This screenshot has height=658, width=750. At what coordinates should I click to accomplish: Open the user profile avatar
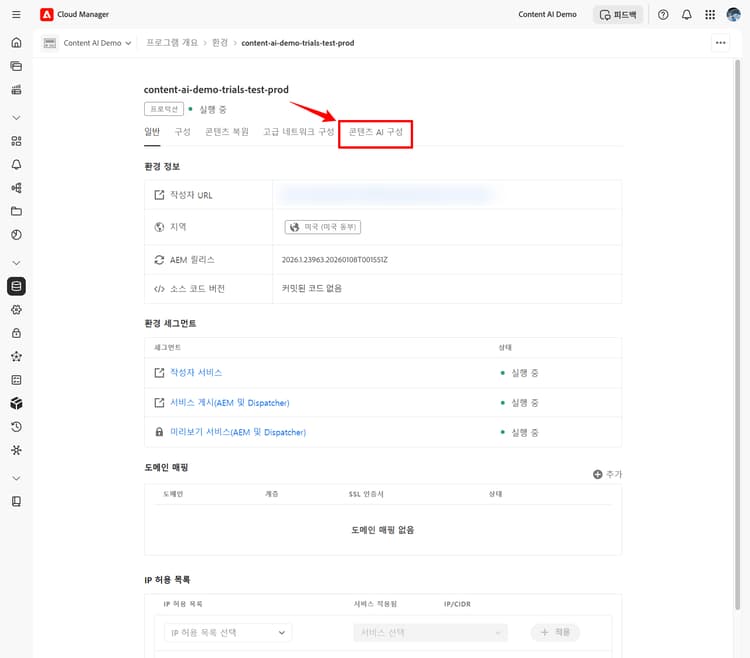[x=733, y=14]
